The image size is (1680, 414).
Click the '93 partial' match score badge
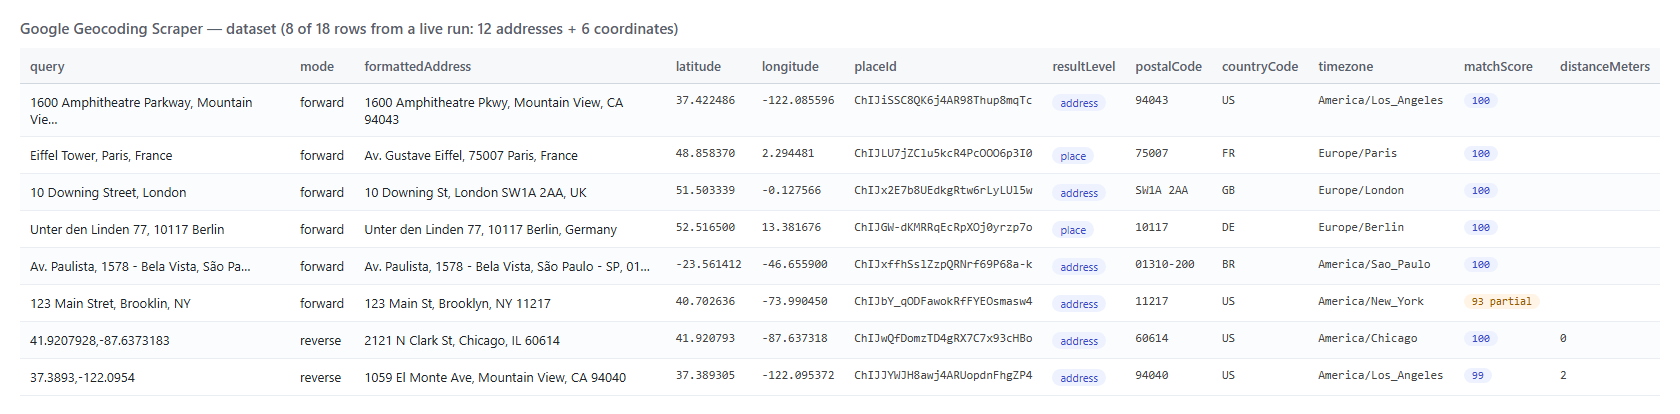(x=1501, y=301)
